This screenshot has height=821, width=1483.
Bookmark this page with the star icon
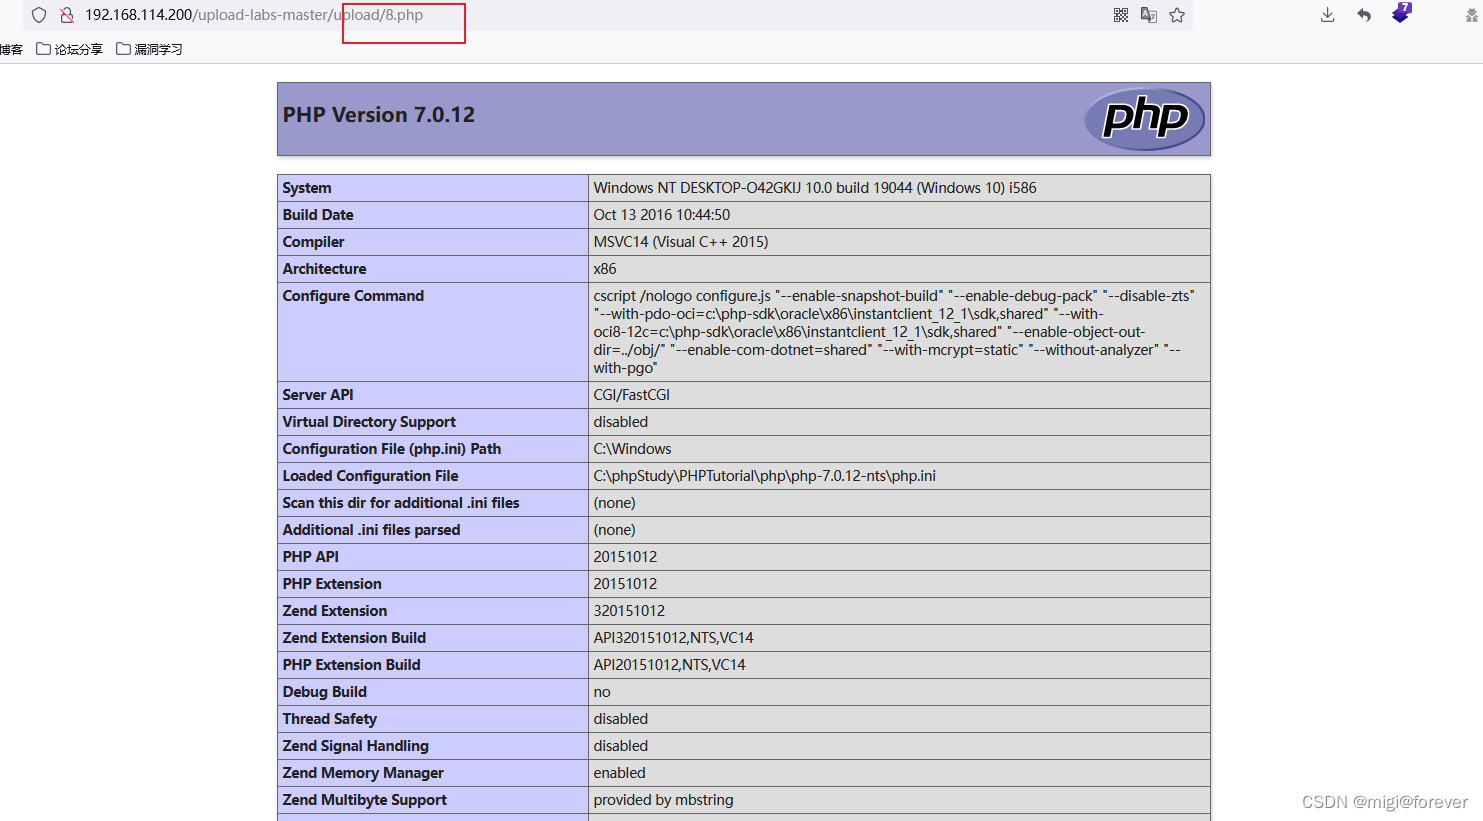(1177, 15)
